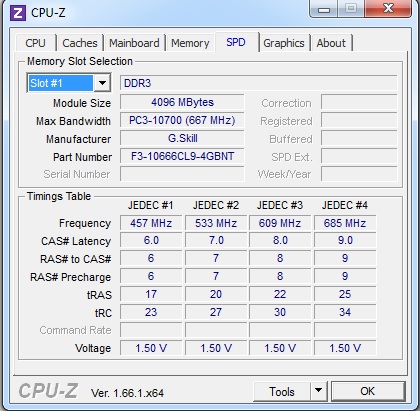Select the SPD tab

click(236, 42)
